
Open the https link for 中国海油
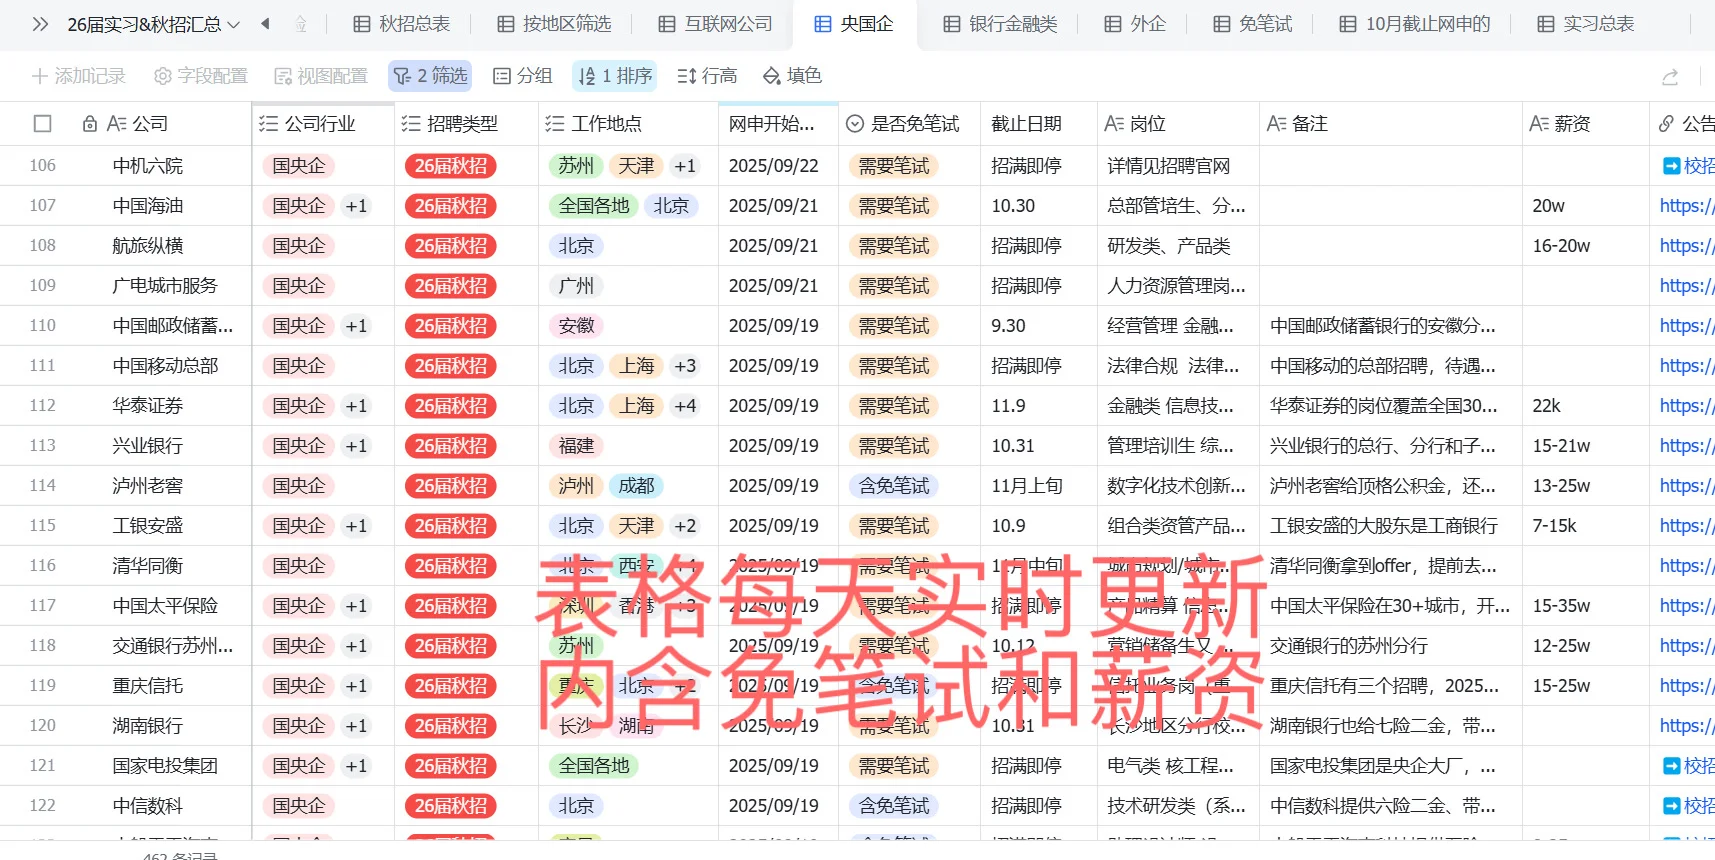[1687, 206]
